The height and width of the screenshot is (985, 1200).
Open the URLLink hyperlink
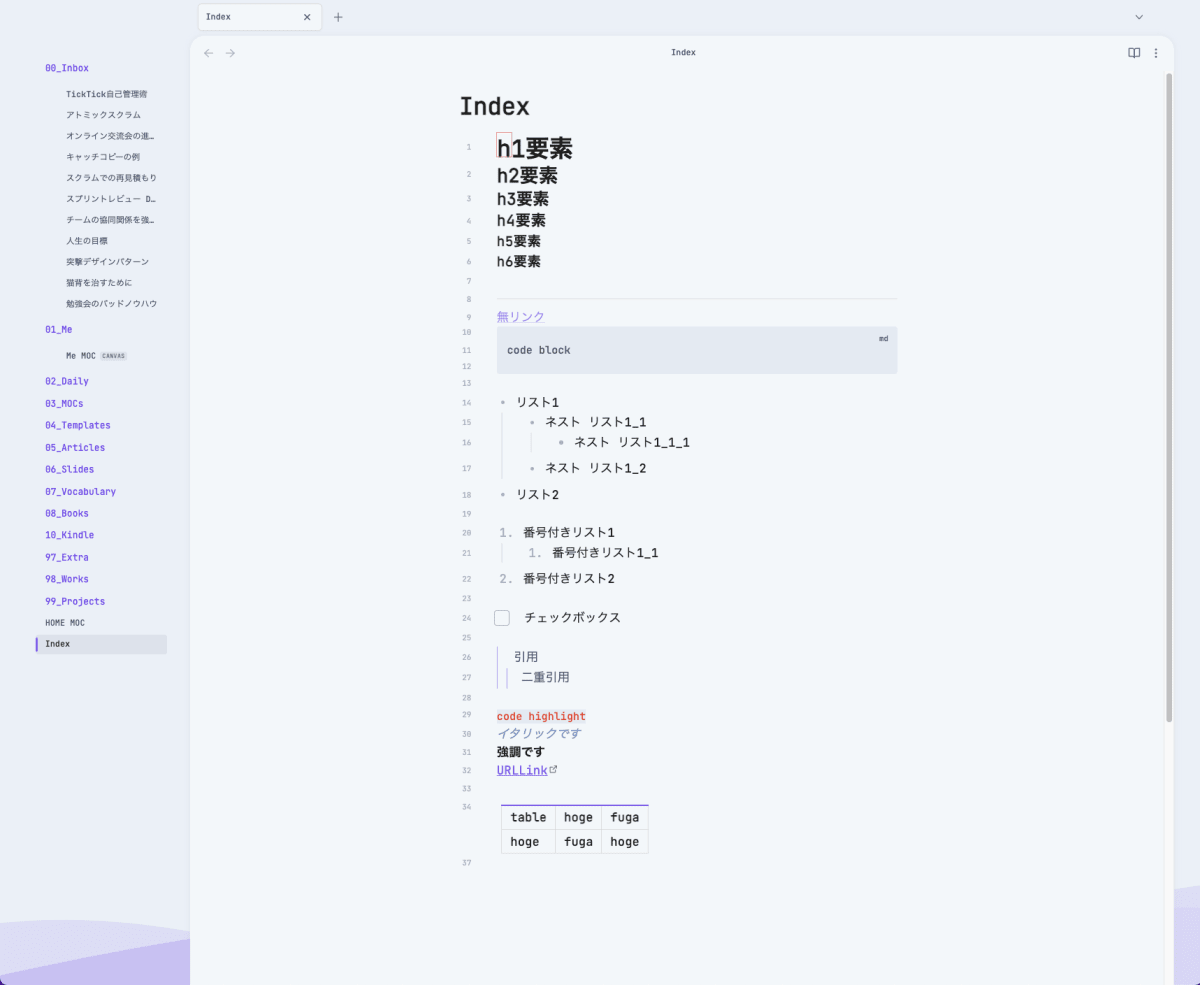tap(521, 770)
